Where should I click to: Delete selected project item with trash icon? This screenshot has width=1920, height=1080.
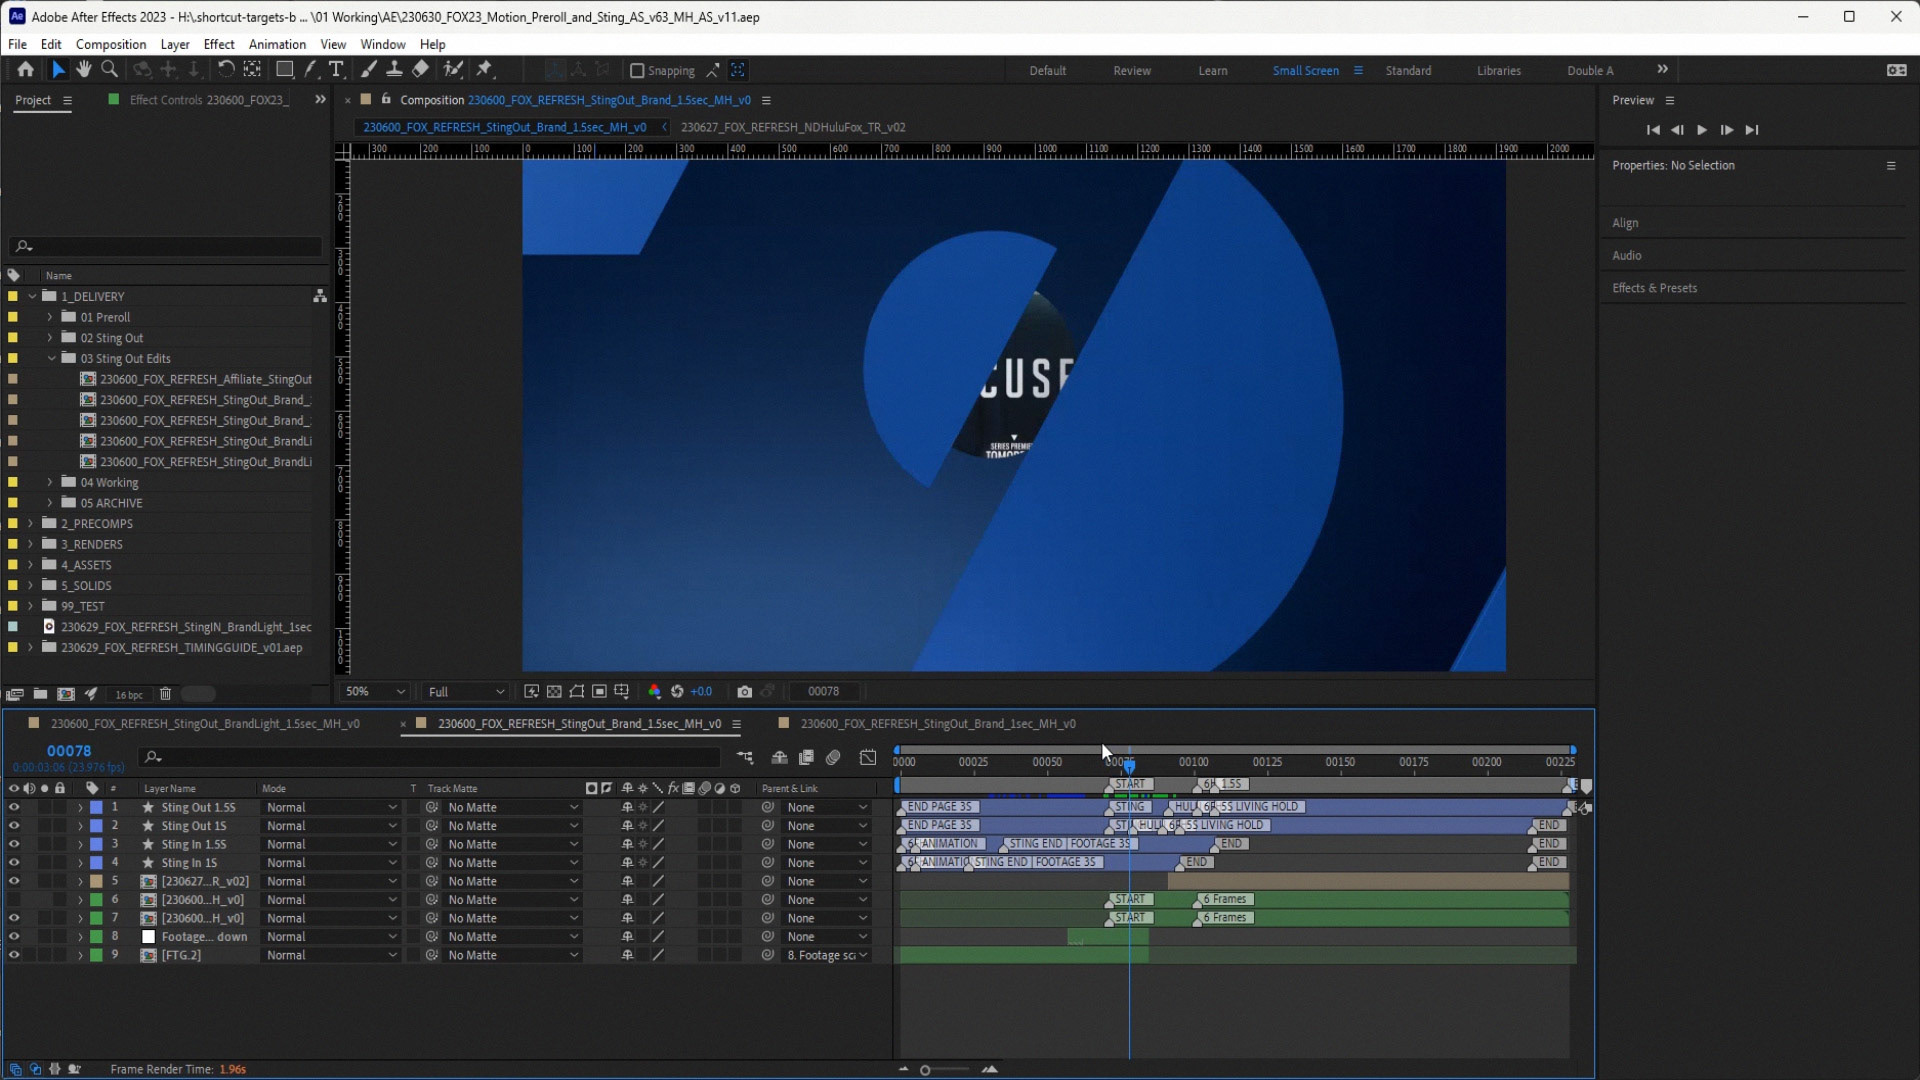[166, 694]
